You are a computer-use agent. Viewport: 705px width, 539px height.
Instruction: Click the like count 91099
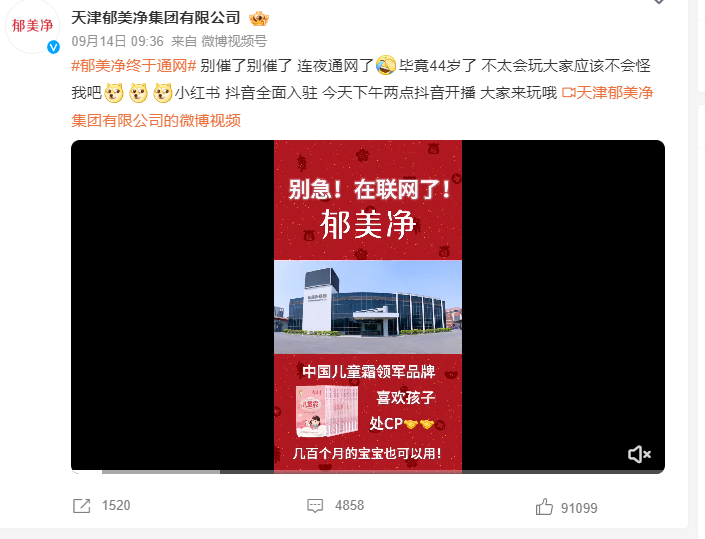click(x=579, y=508)
